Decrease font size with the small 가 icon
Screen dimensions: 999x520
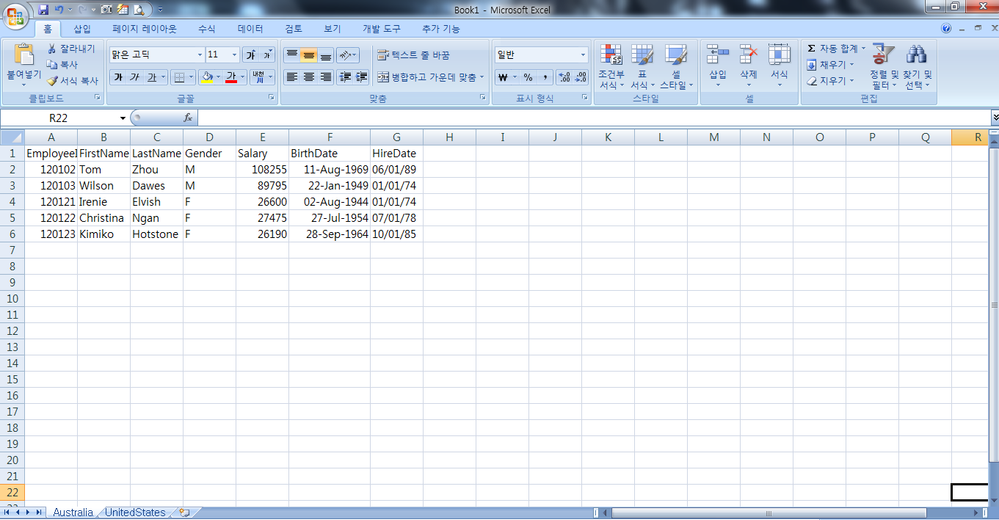[x=267, y=55]
